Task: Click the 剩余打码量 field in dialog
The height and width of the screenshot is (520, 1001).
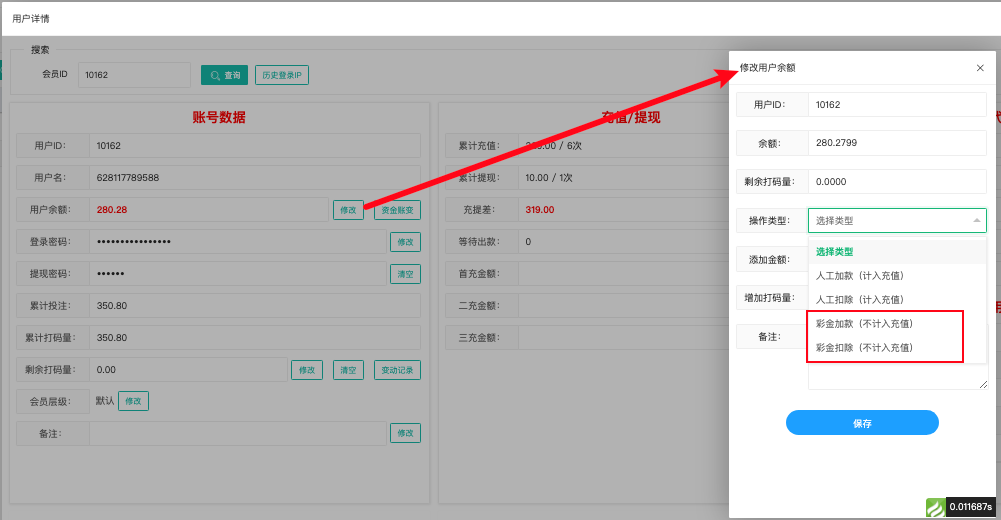Action: click(897, 182)
